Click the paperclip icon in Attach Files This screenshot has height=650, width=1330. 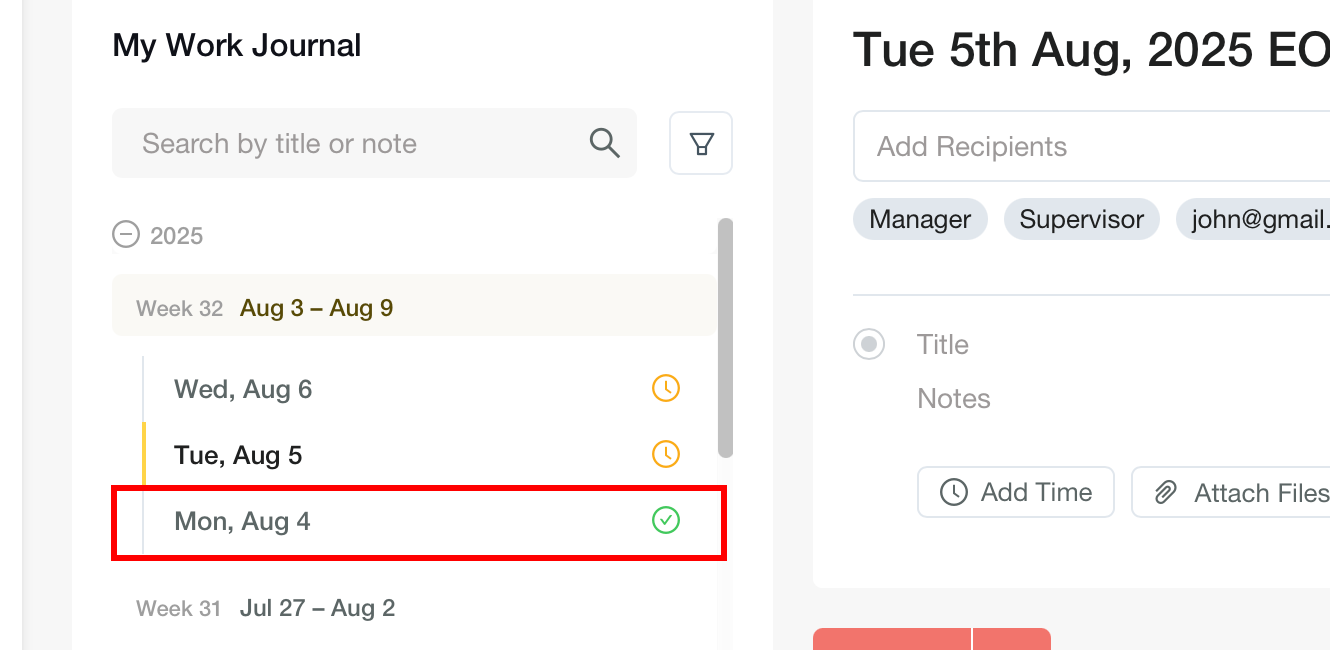(x=1166, y=492)
